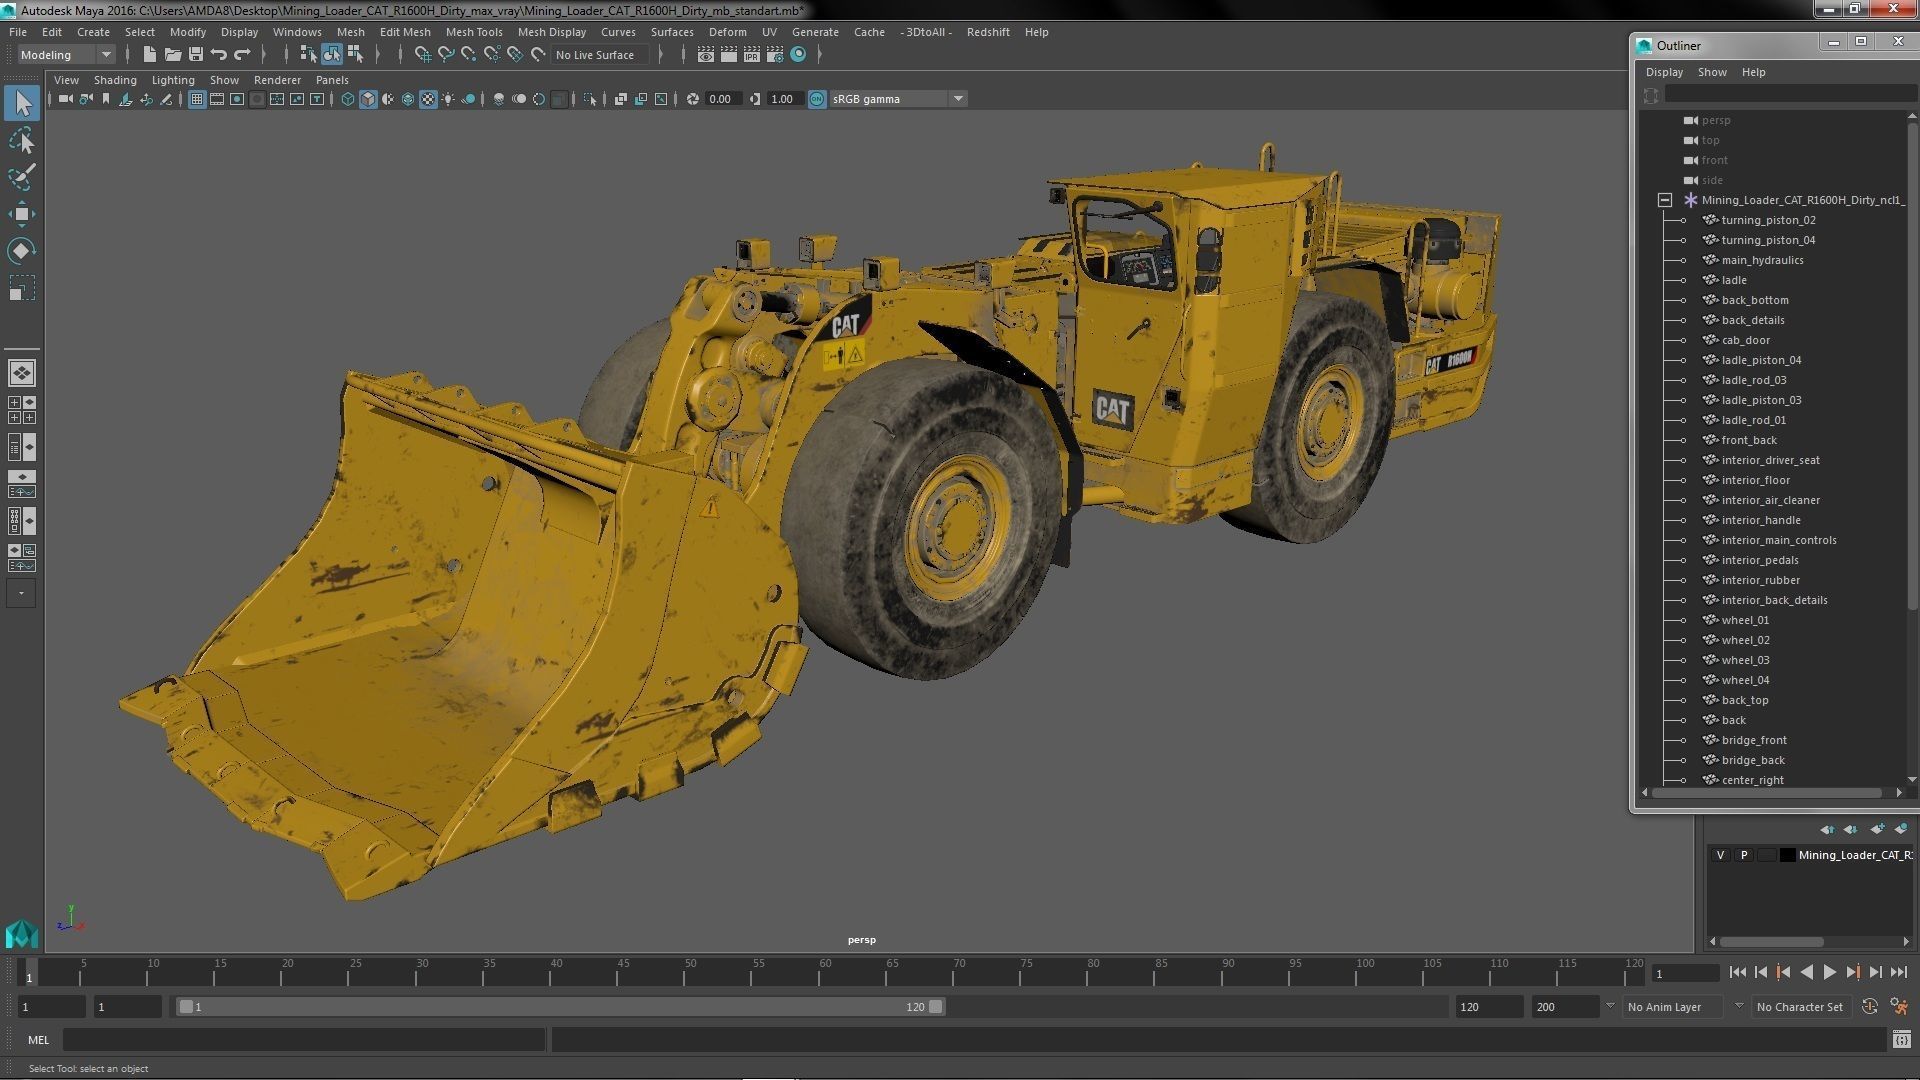This screenshot has height=1080, width=1920.
Task: Toggle snap to curves icon
Action: click(446, 55)
